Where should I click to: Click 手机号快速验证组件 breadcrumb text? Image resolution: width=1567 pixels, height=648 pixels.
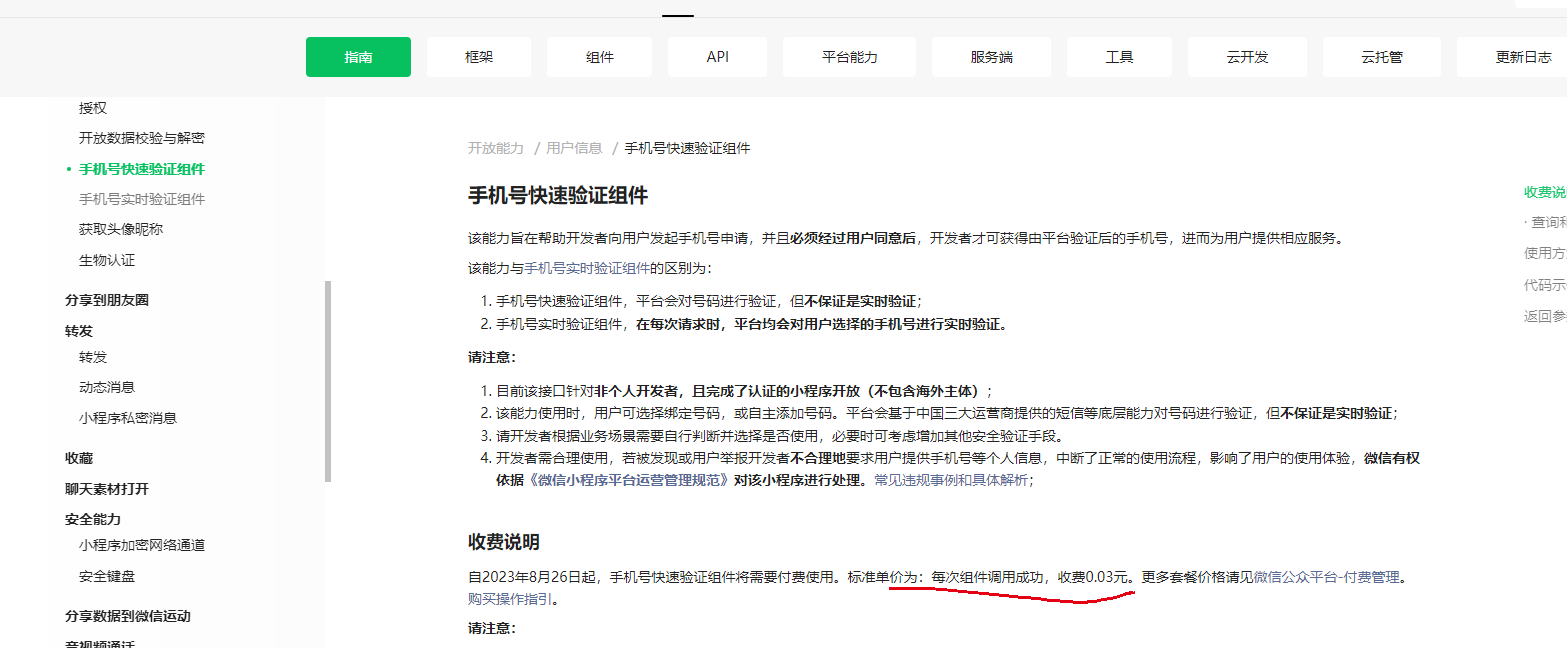pos(687,148)
